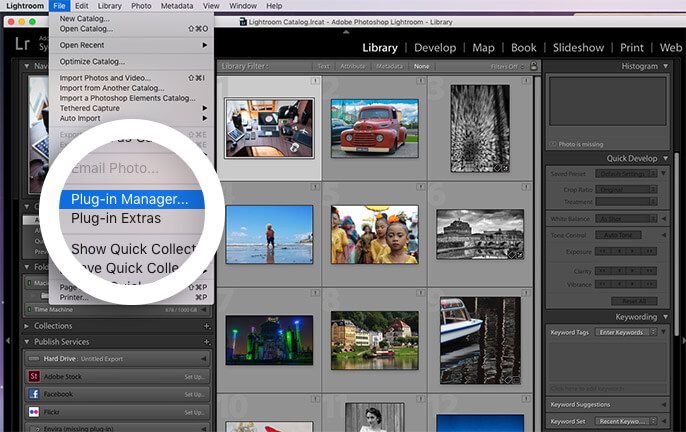Click the Reset All button
This screenshot has height=432, width=686.
634,301
